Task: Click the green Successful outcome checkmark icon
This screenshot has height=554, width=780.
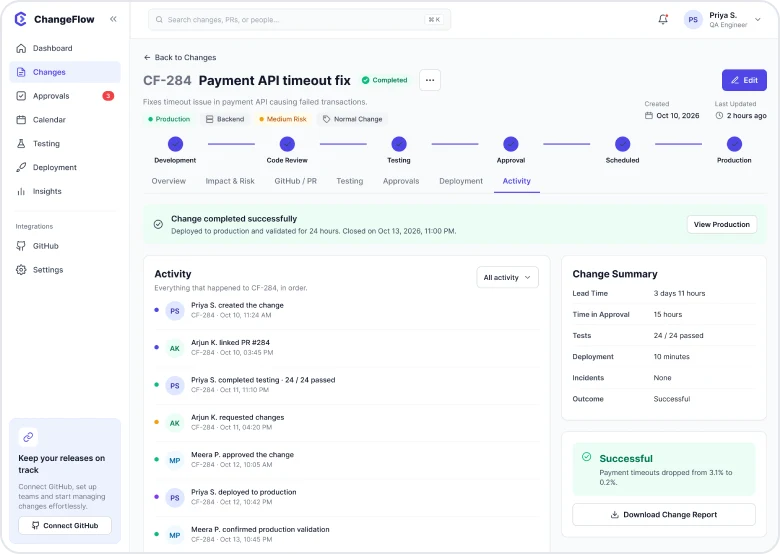Action: (586, 457)
